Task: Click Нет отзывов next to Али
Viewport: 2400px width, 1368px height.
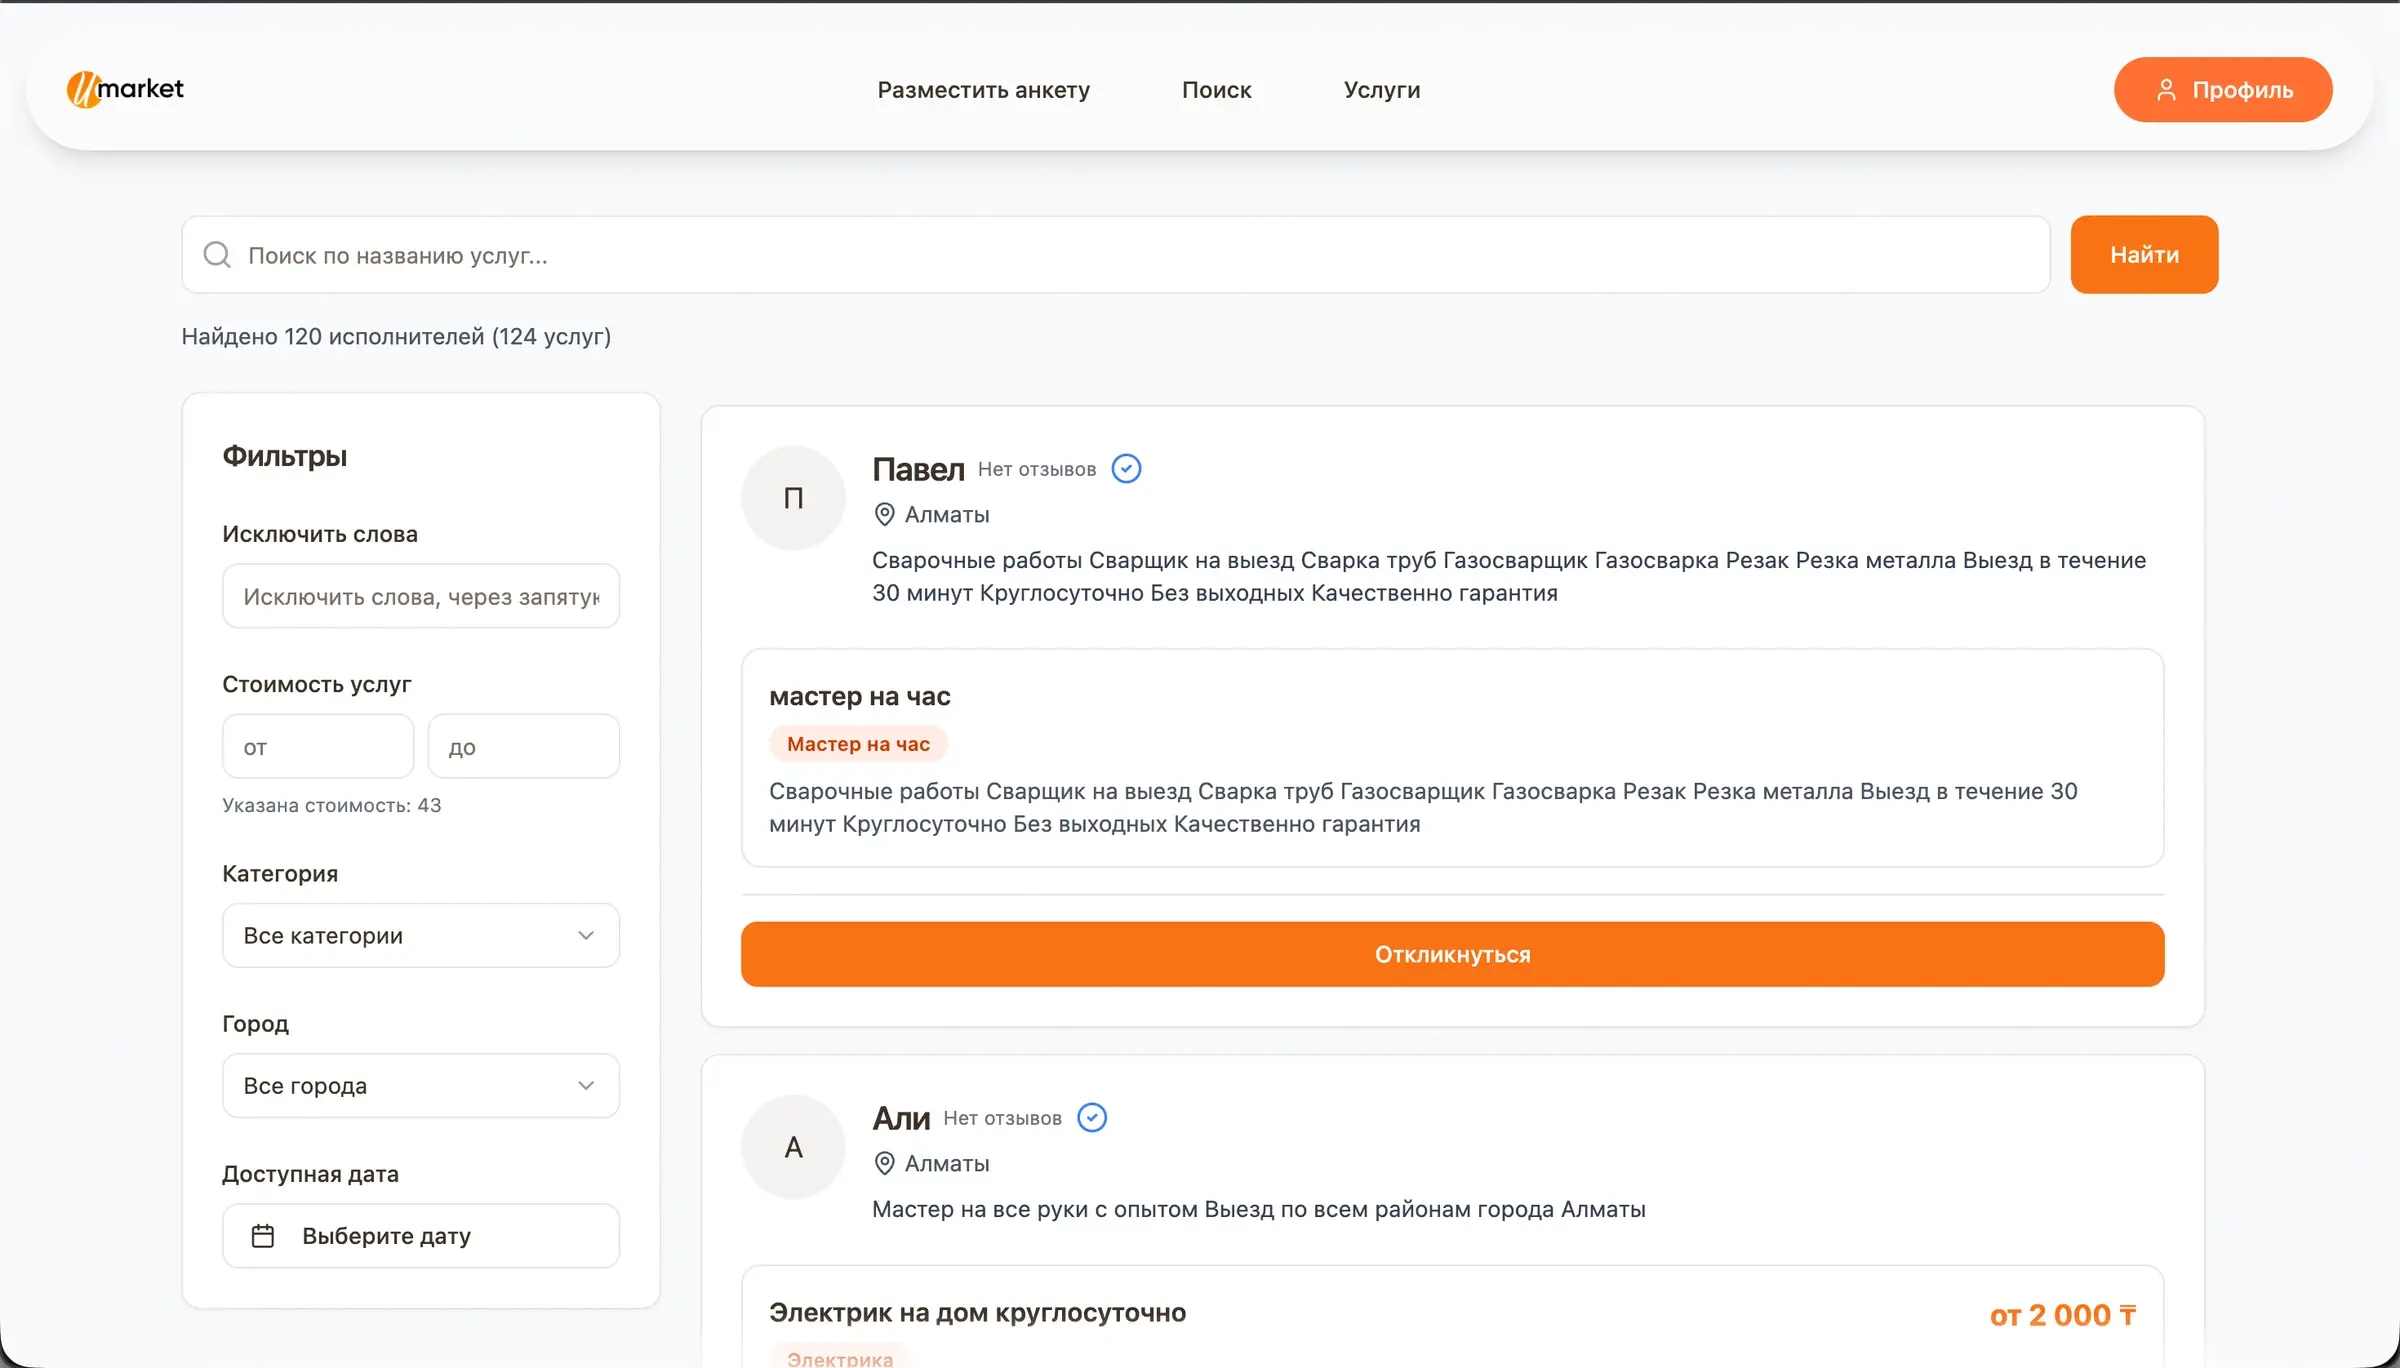Action: [1002, 1118]
